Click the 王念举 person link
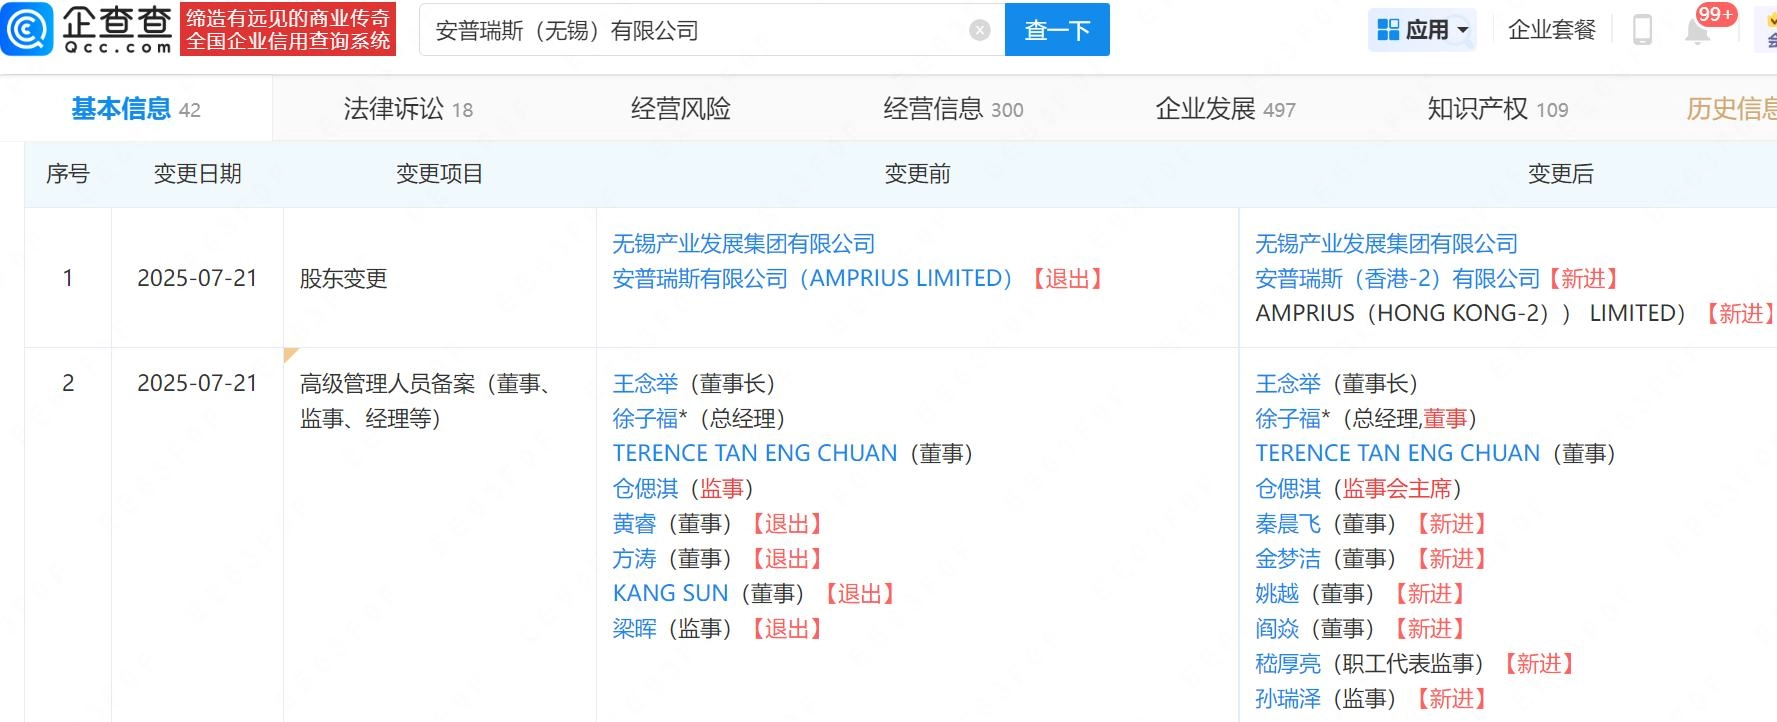The height and width of the screenshot is (722, 1777). (645, 383)
